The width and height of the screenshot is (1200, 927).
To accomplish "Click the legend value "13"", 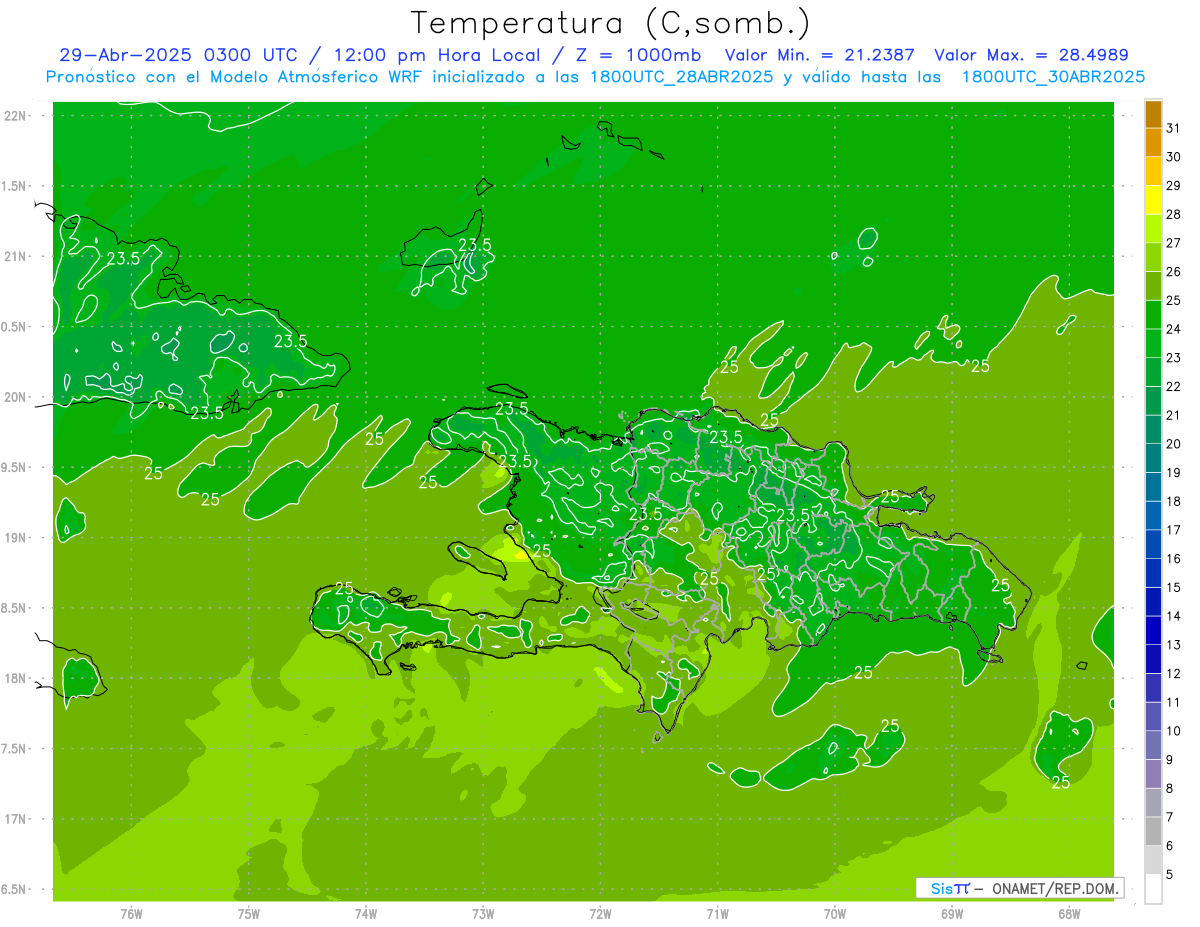I will click(x=1174, y=645).
